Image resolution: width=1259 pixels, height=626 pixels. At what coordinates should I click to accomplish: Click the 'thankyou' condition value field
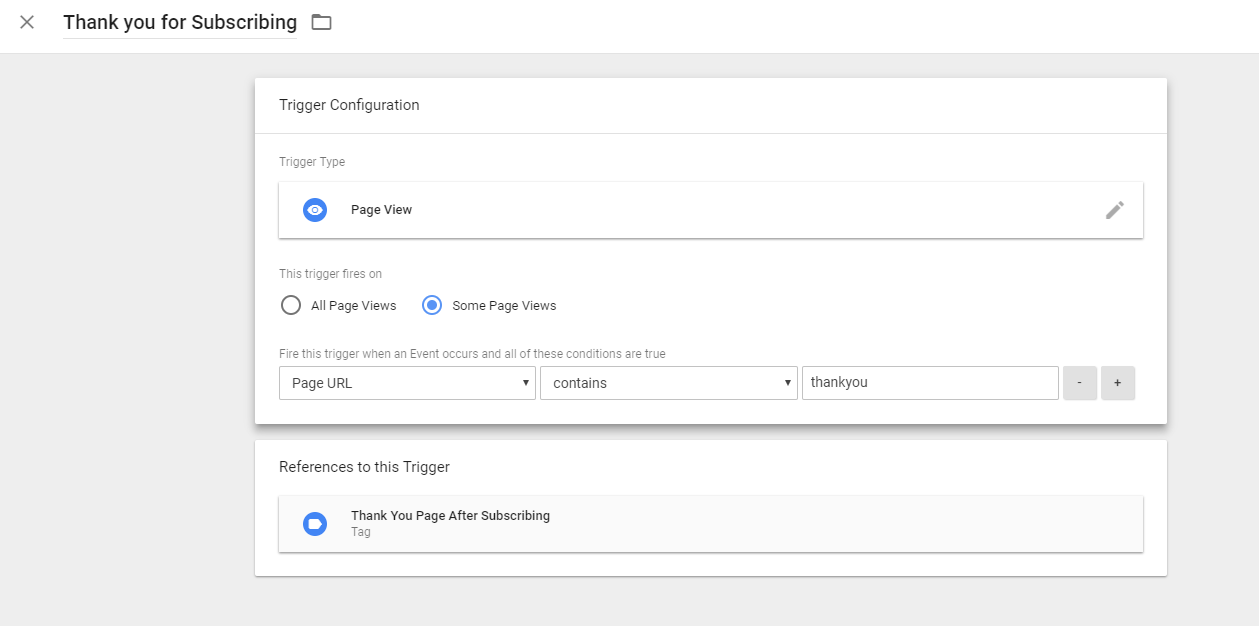point(929,383)
